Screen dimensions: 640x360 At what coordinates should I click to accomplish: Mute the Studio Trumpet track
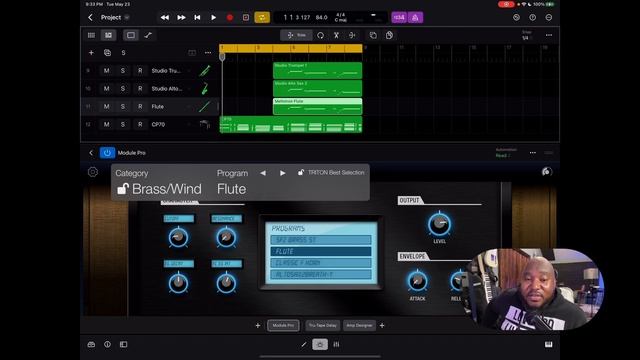(107, 71)
